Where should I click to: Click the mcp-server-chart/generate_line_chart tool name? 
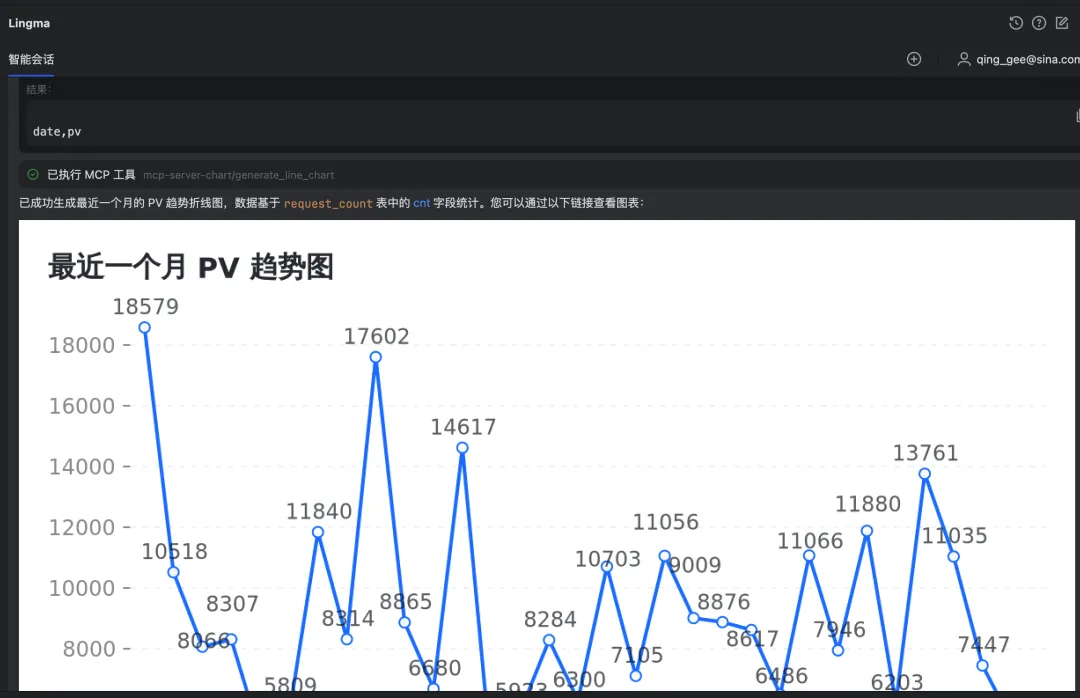pyautogui.click(x=238, y=175)
